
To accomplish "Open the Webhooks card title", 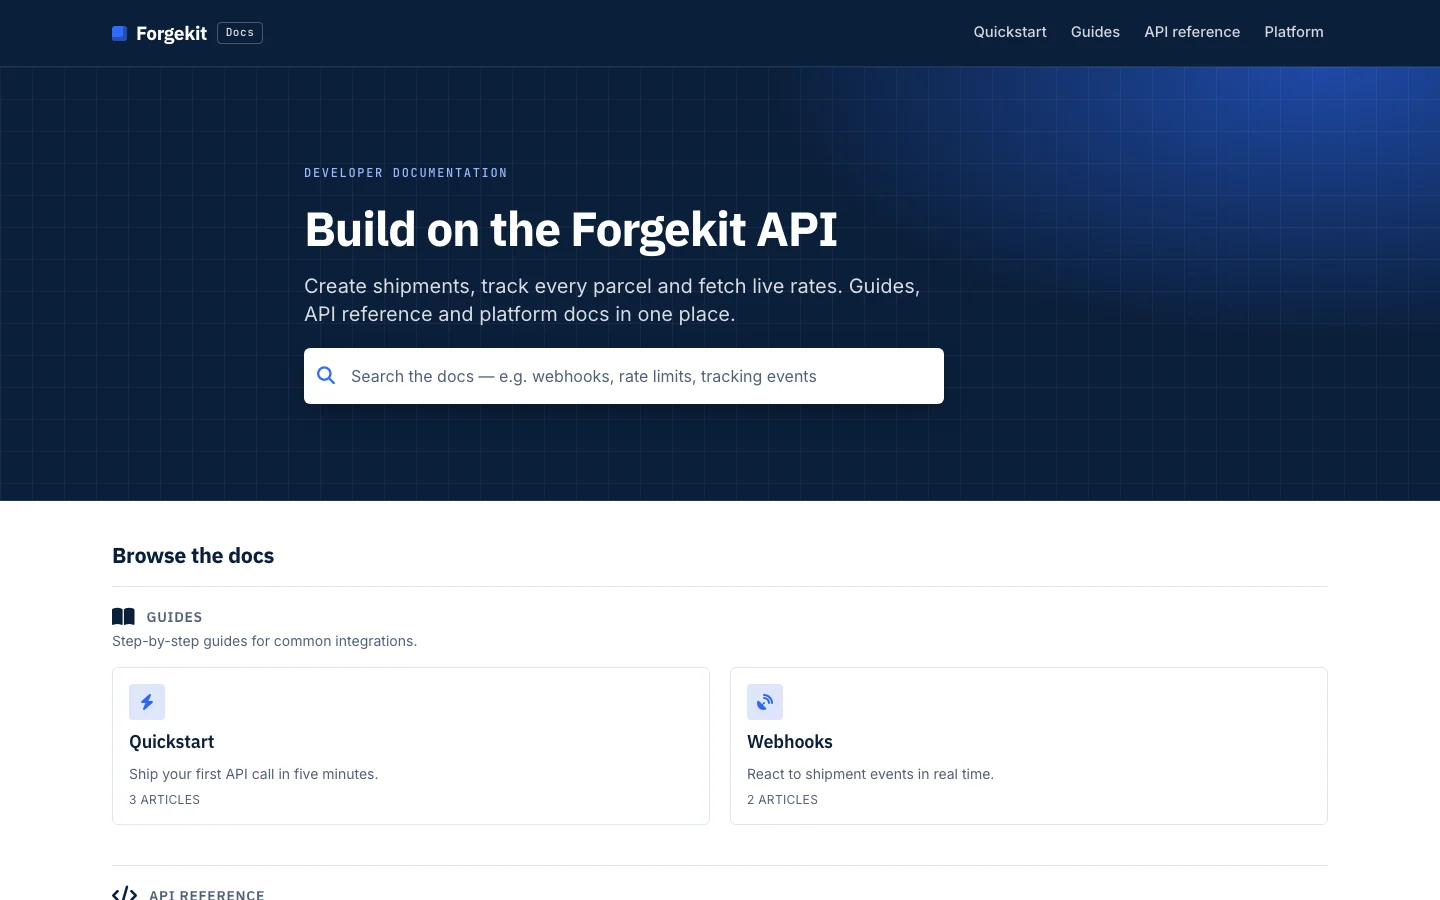I will (x=790, y=742).
